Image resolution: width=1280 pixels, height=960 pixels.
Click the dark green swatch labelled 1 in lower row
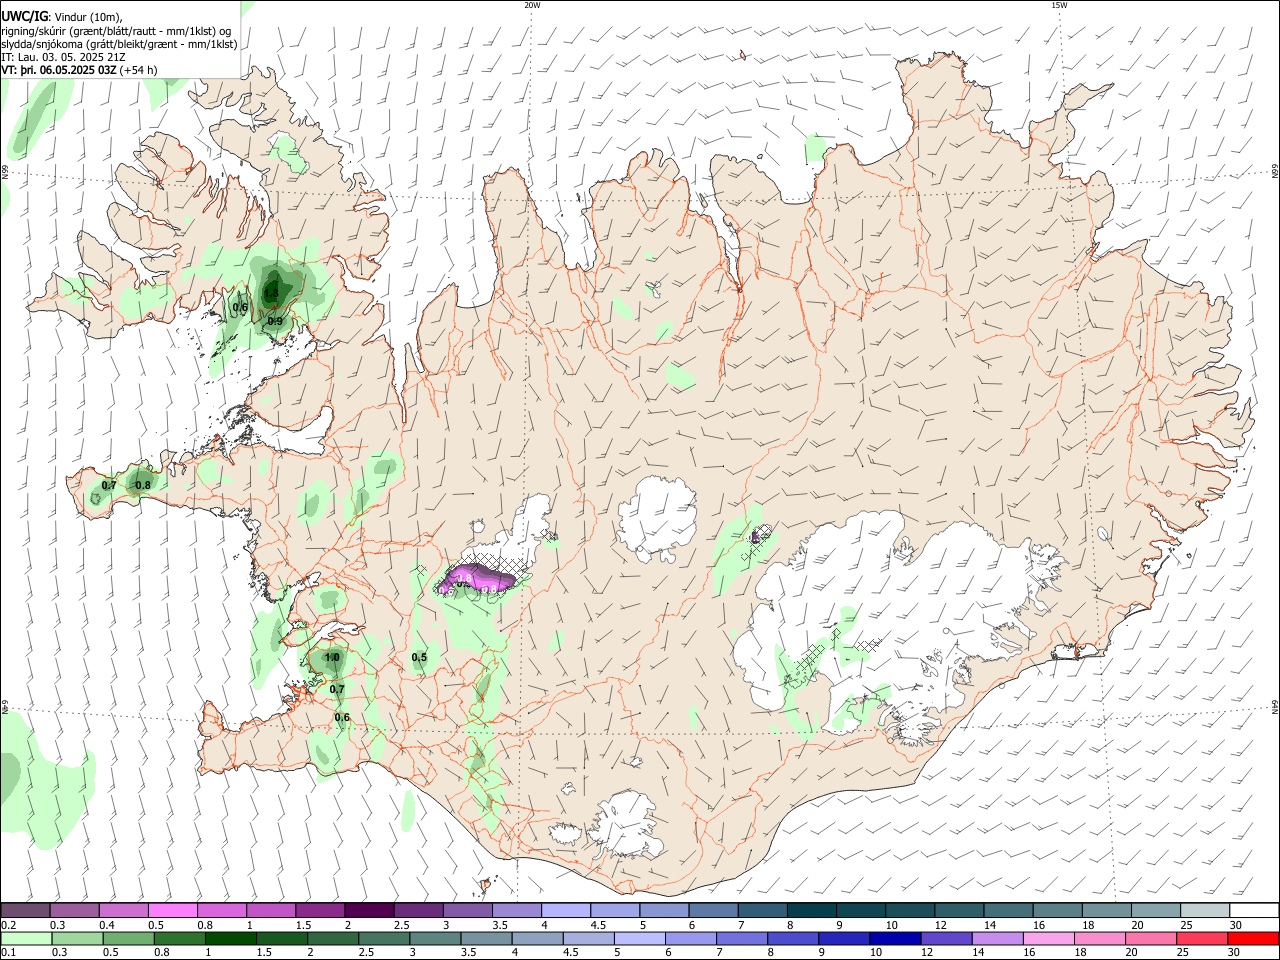pyautogui.click(x=231, y=938)
